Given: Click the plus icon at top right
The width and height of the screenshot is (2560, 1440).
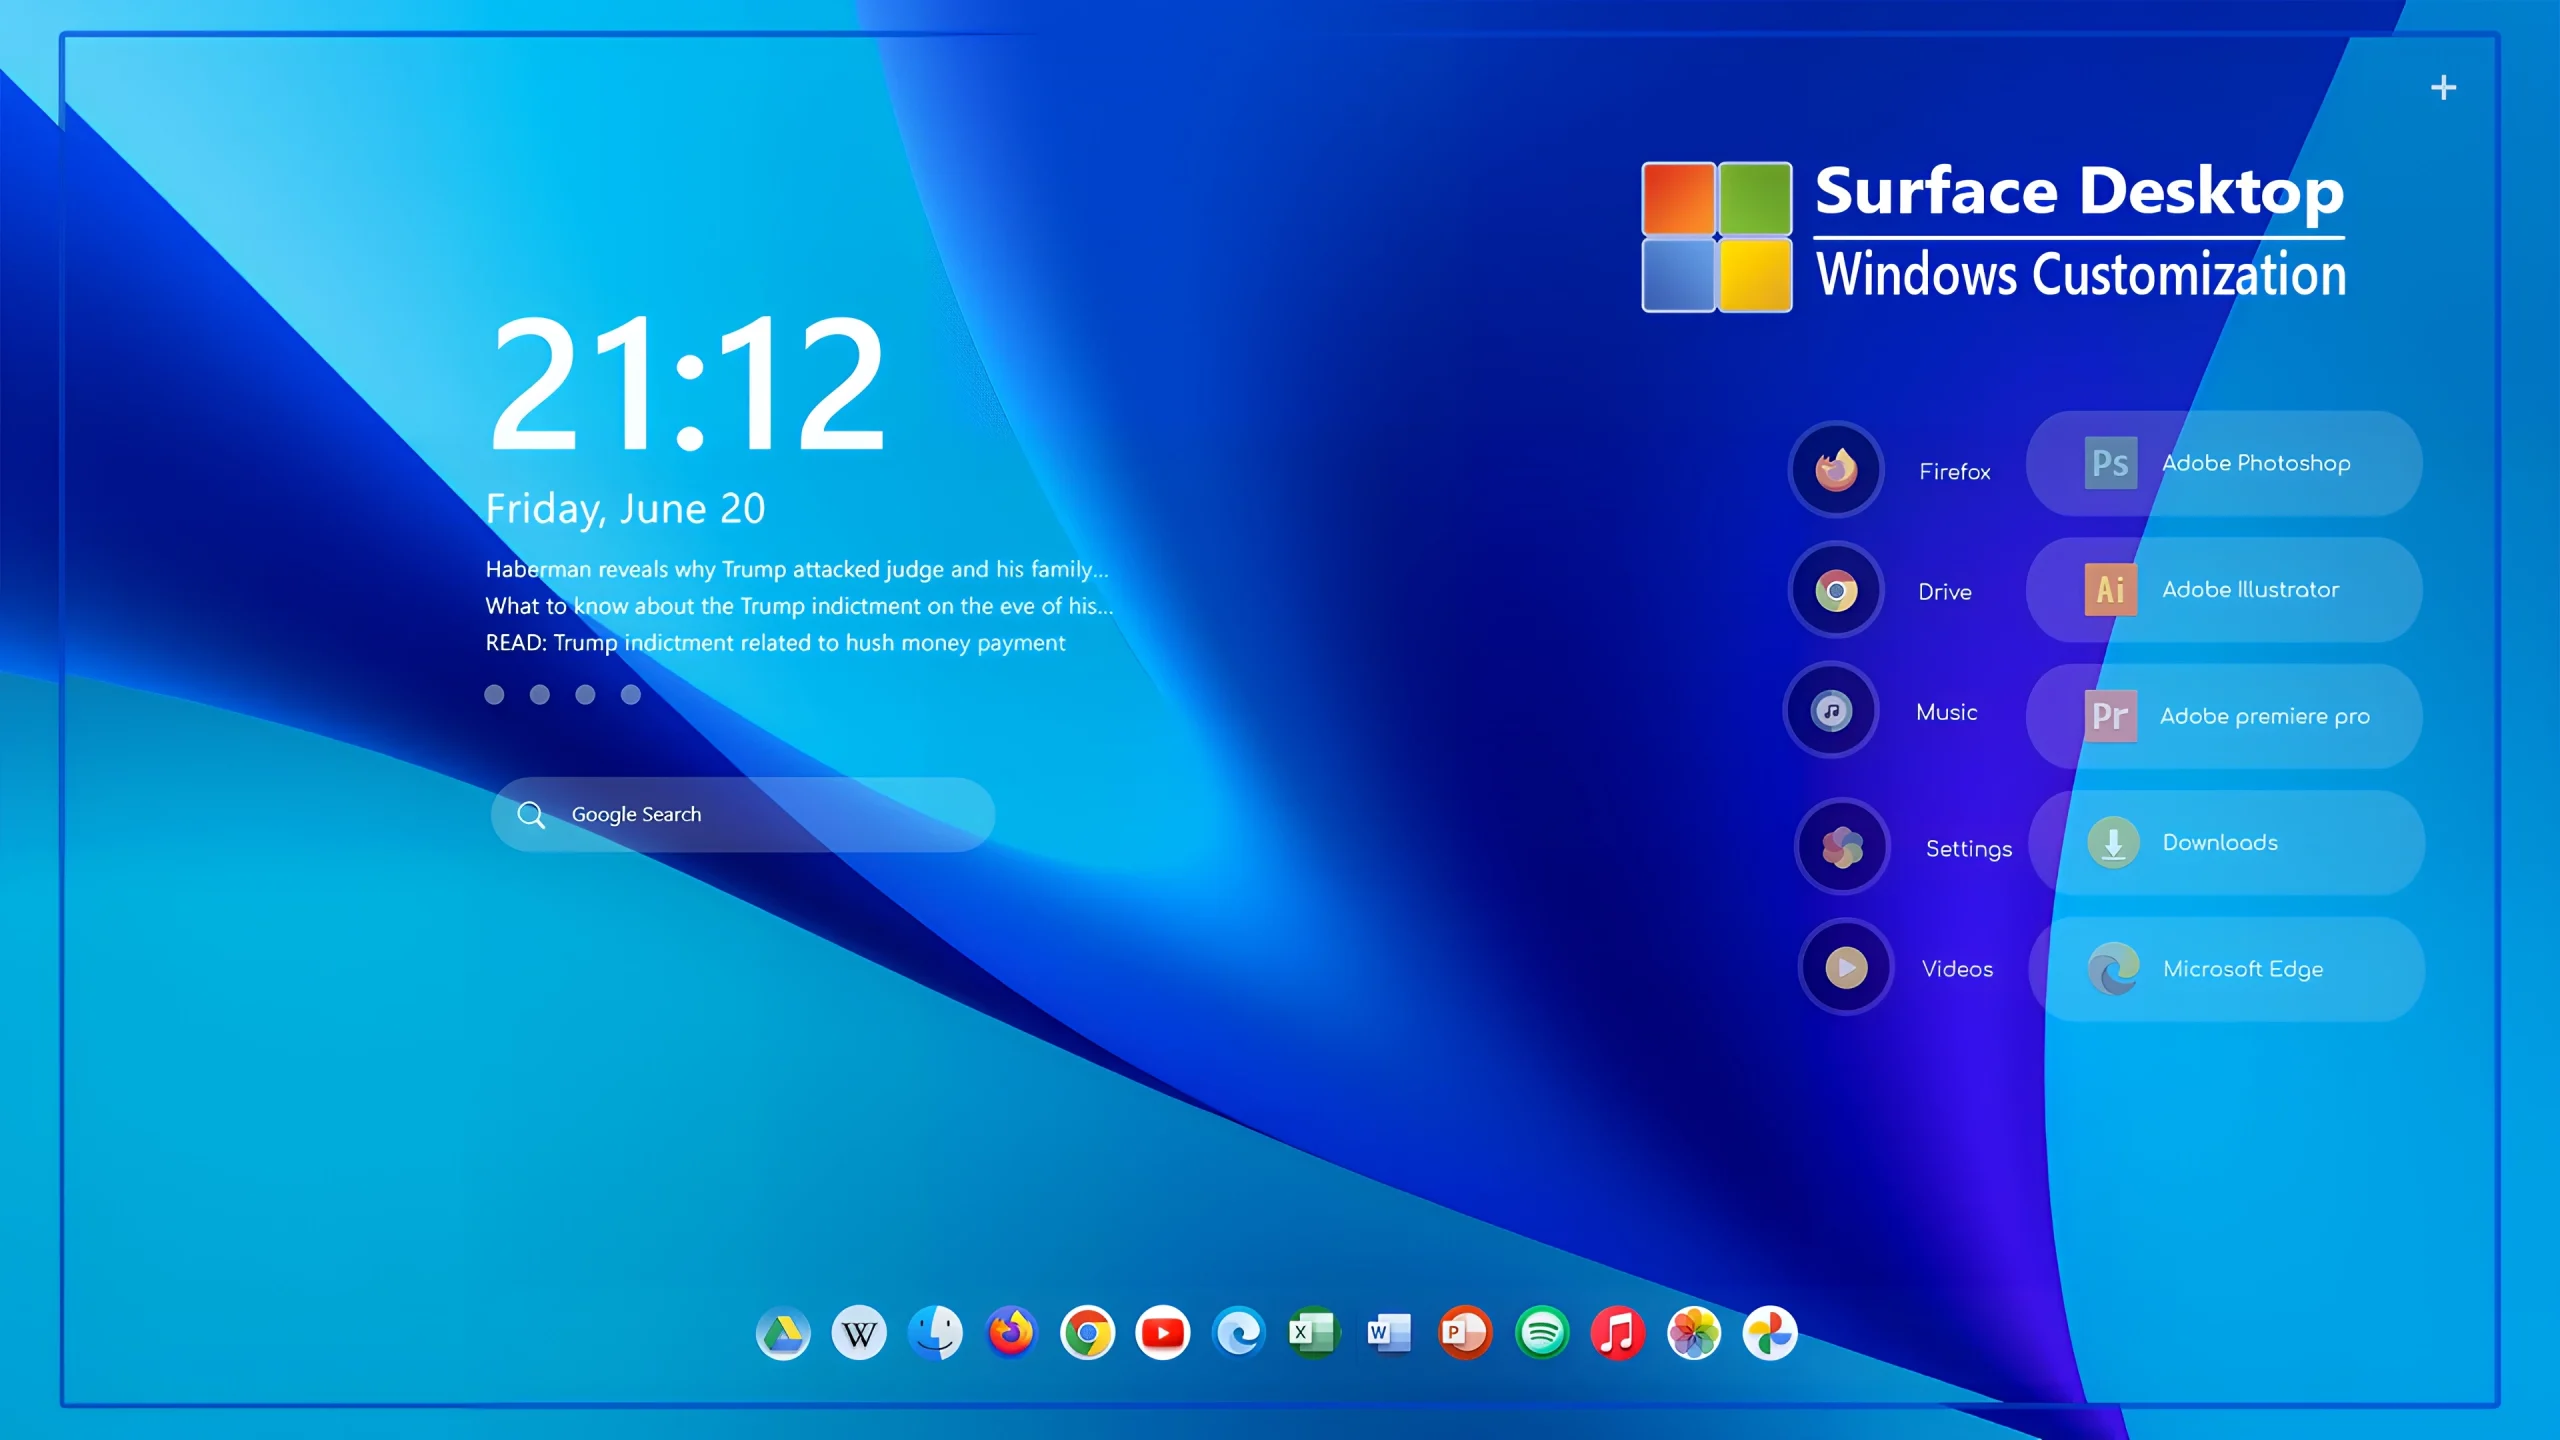Looking at the screenshot, I should click(x=2443, y=88).
